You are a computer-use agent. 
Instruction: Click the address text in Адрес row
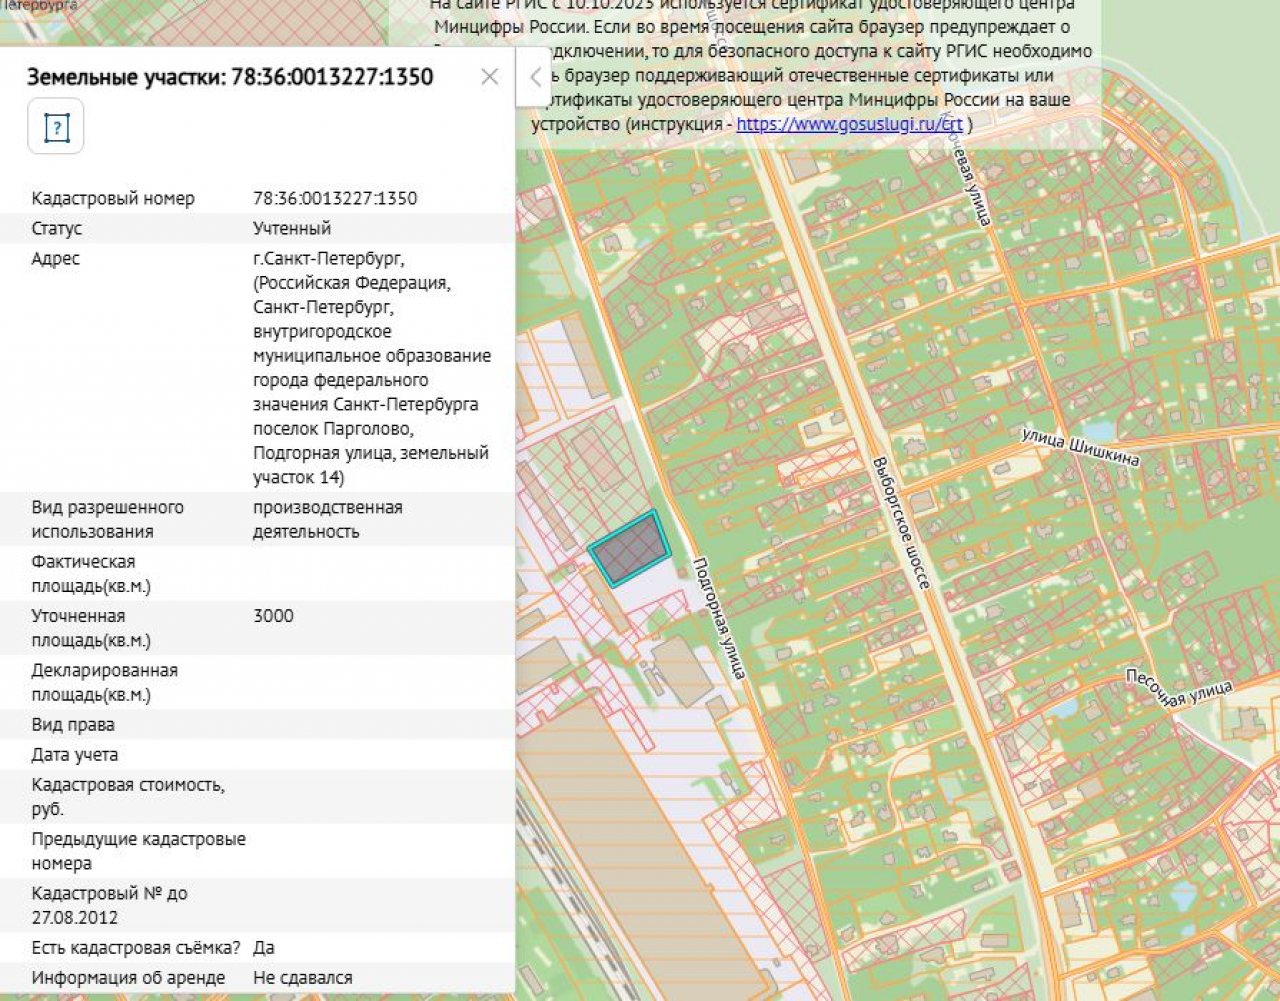(x=370, y=367)
